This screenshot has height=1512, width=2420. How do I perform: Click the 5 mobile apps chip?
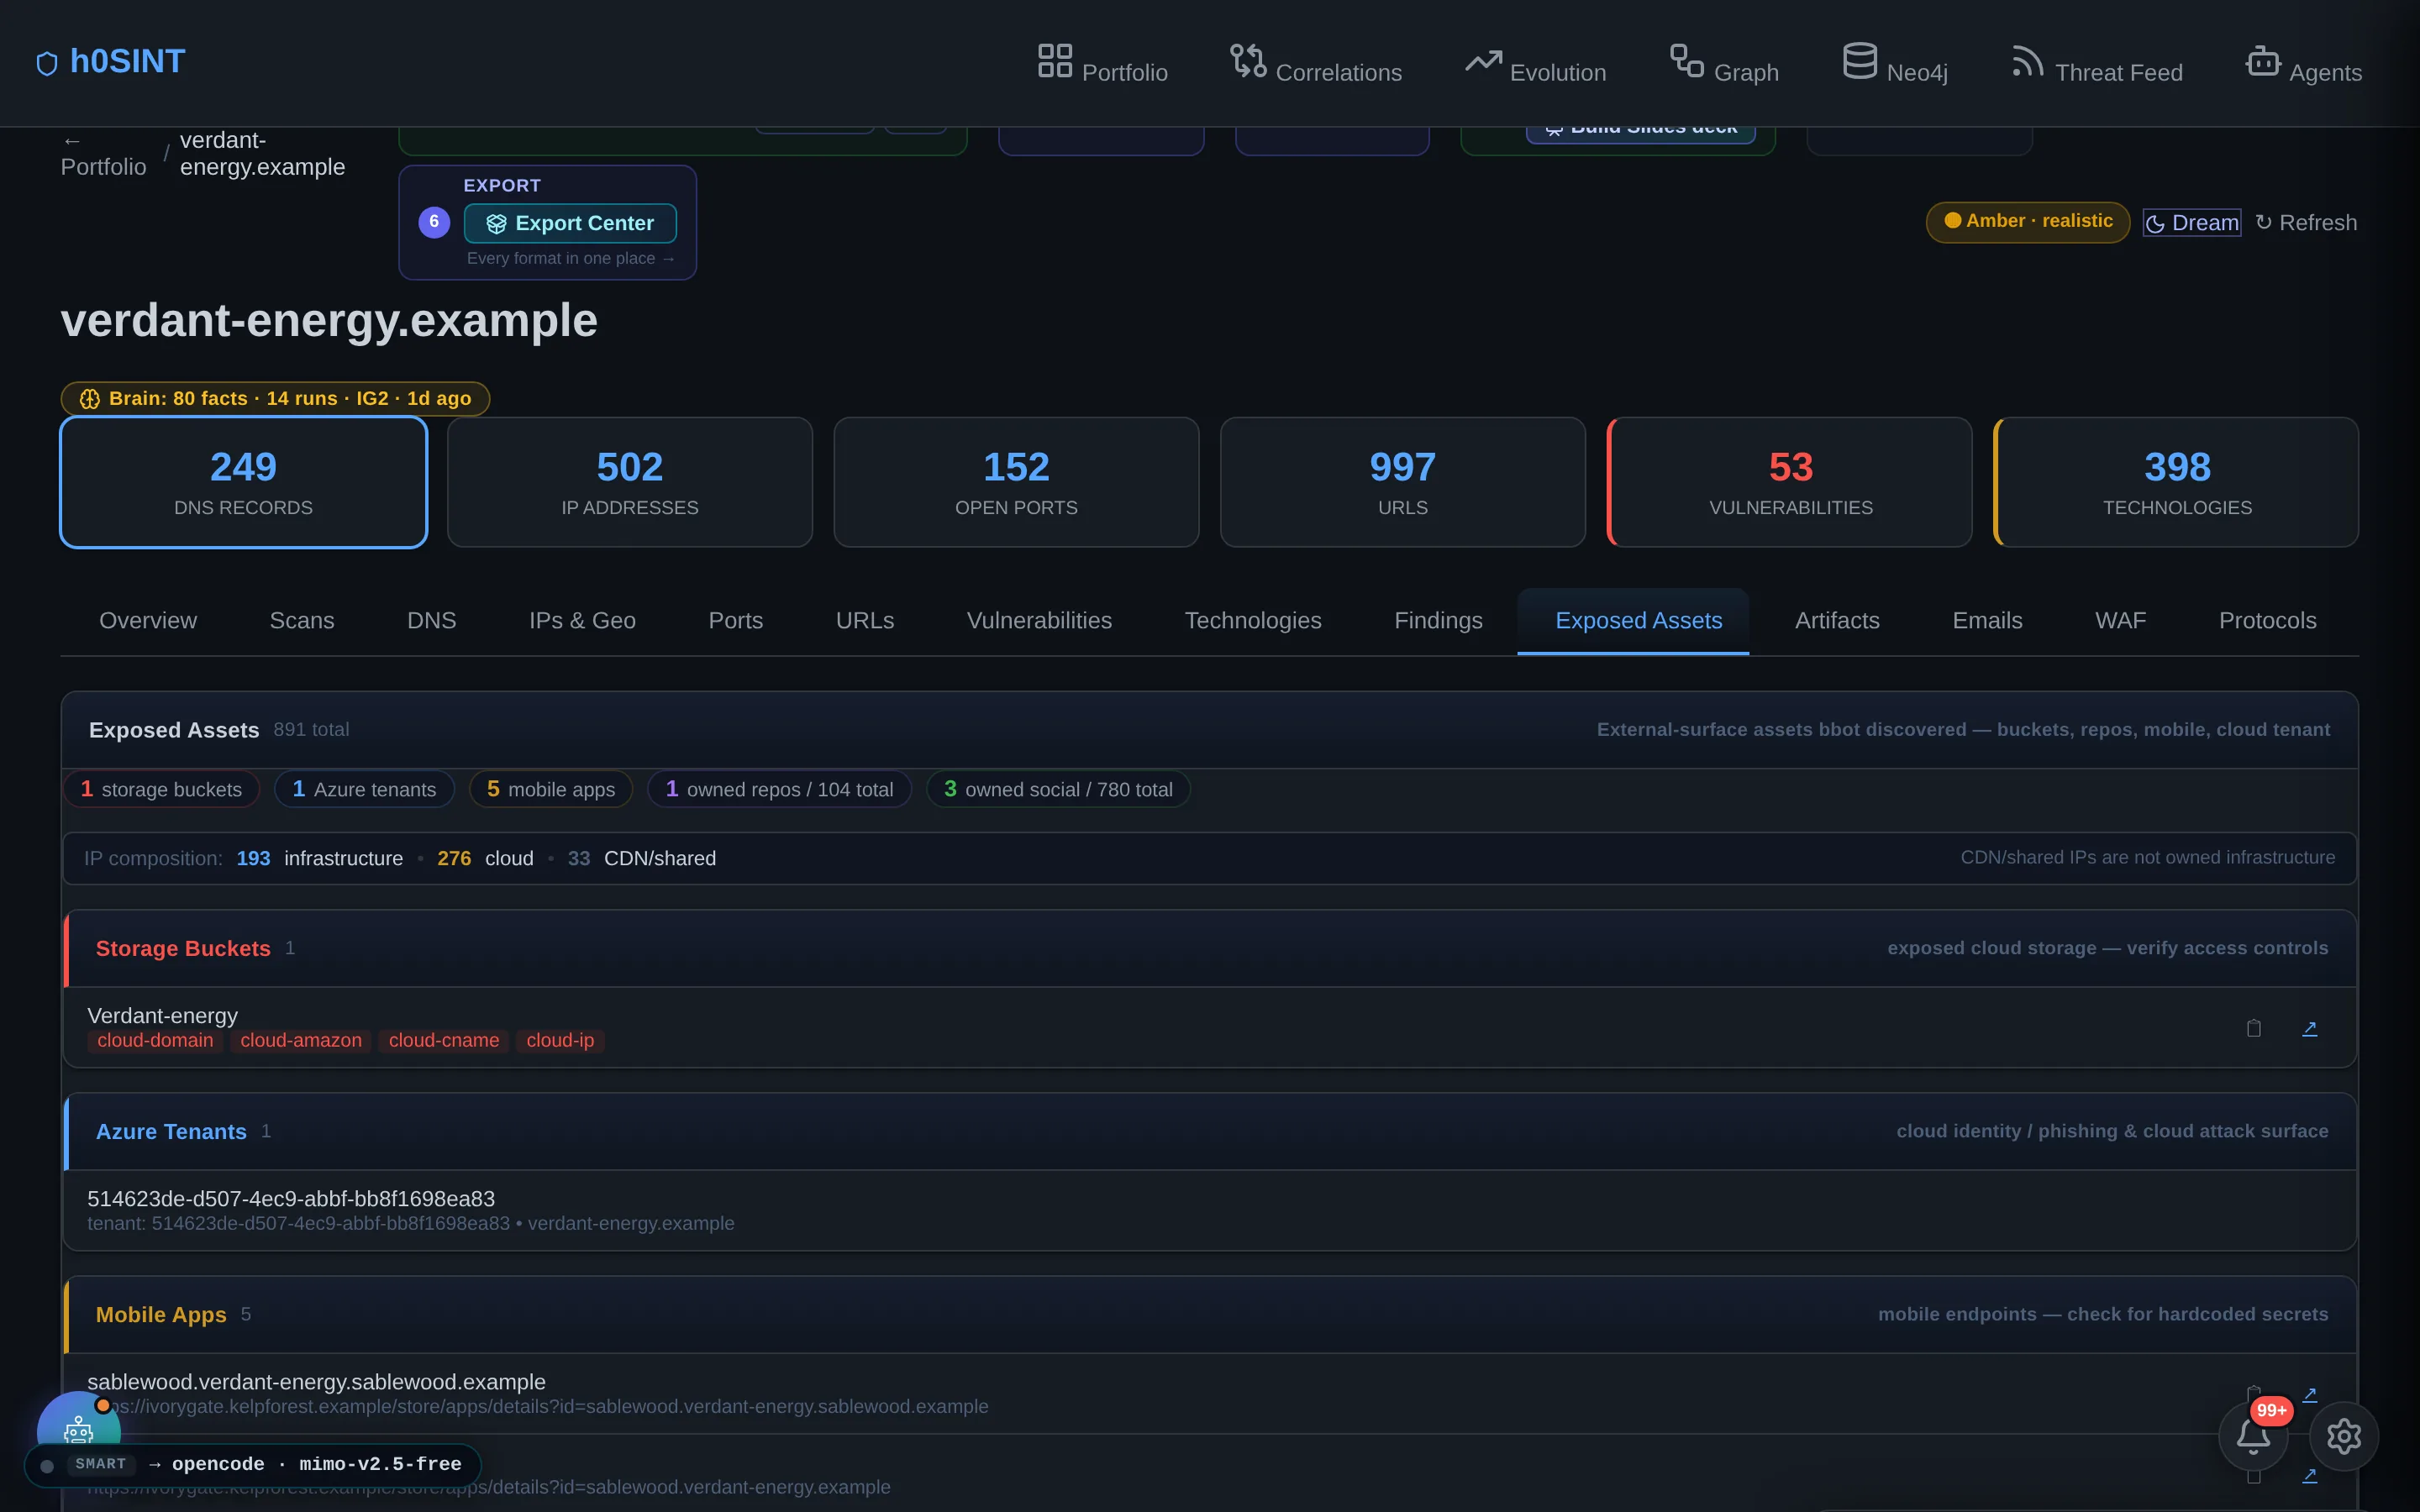[x=551, y=789]
